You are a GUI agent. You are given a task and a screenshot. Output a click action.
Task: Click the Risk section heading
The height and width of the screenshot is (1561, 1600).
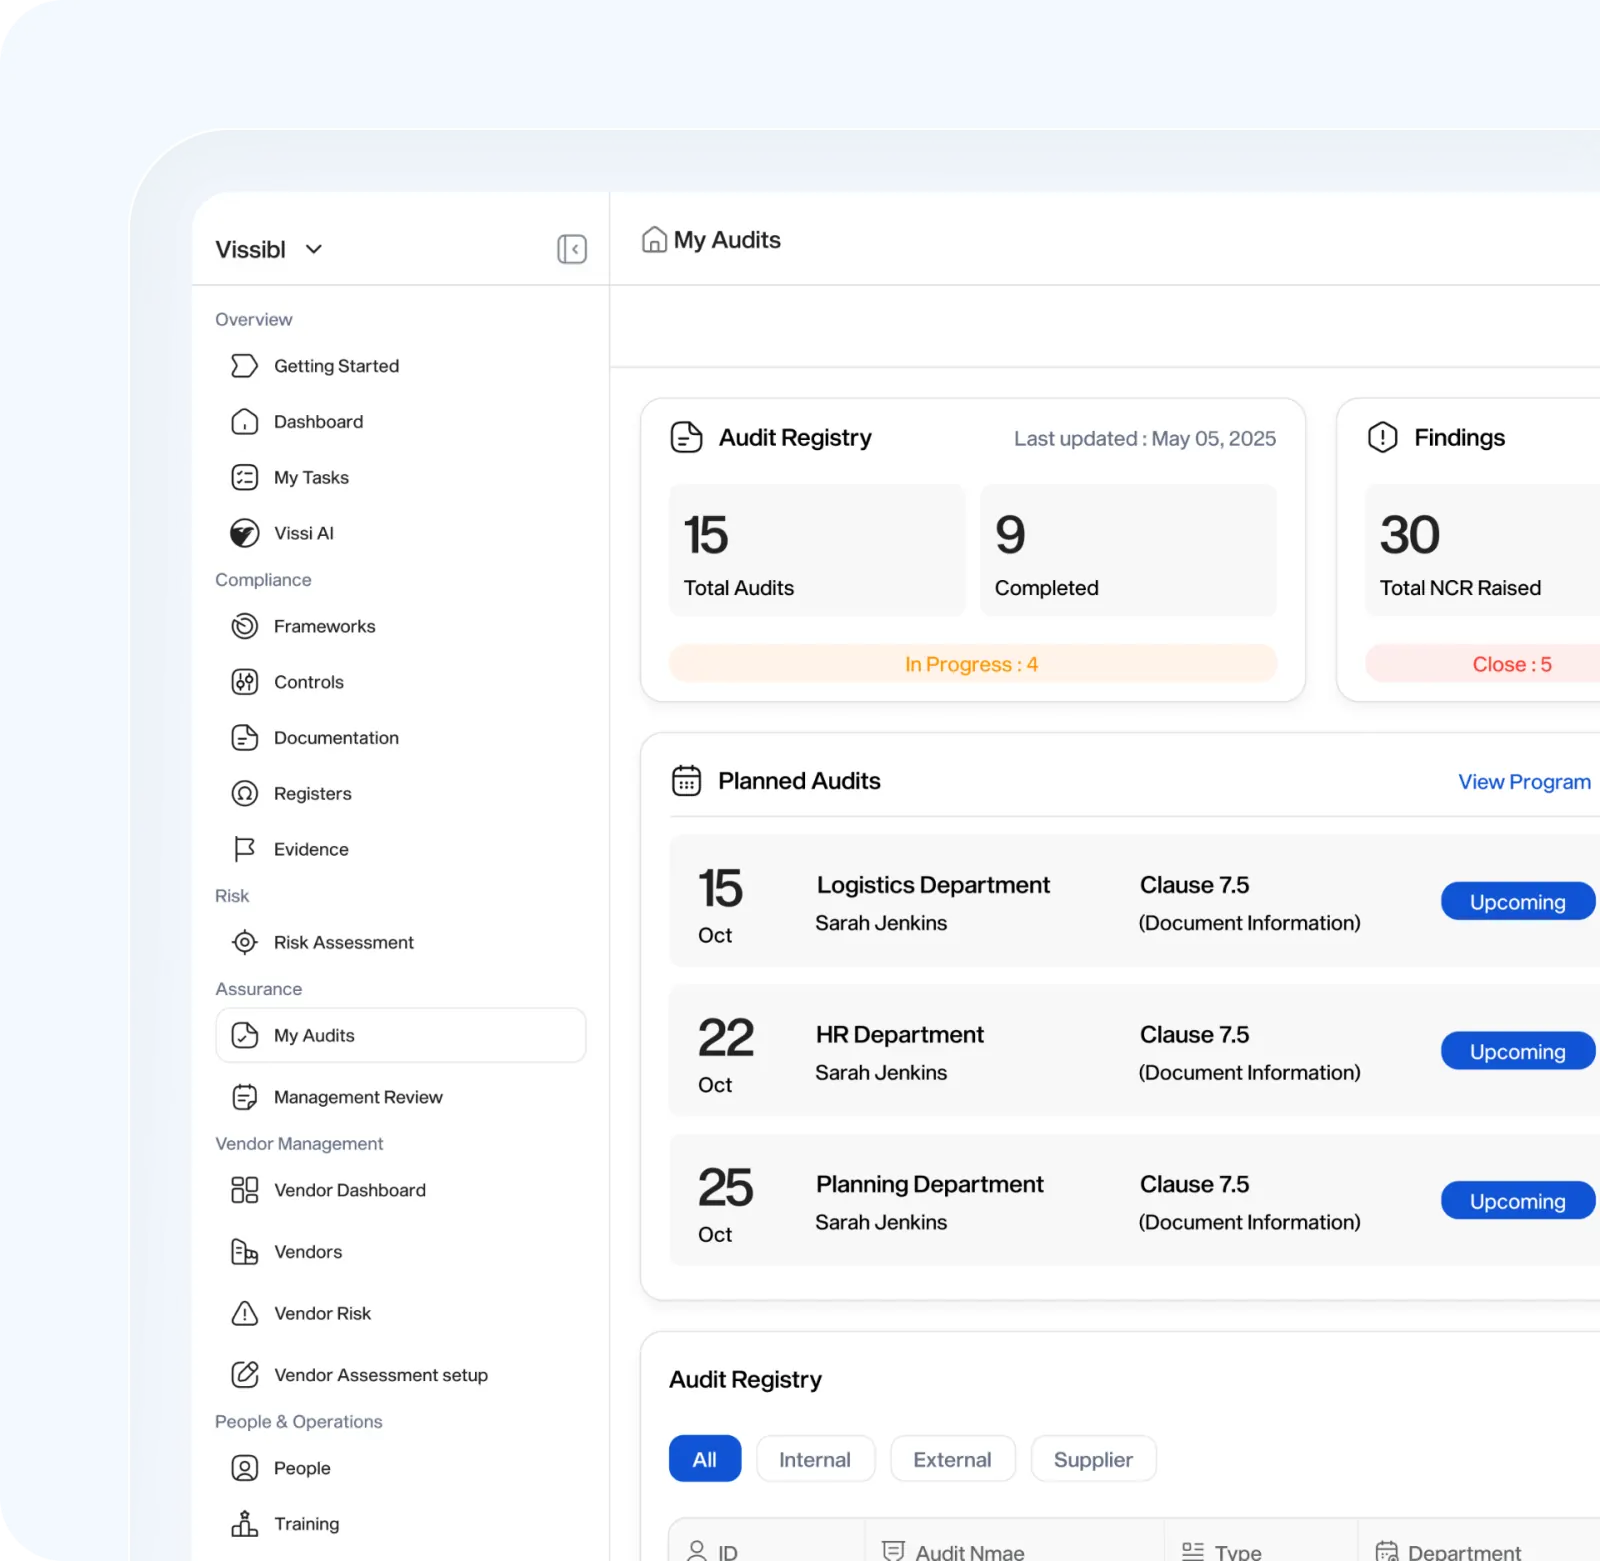tap(232, 896)
